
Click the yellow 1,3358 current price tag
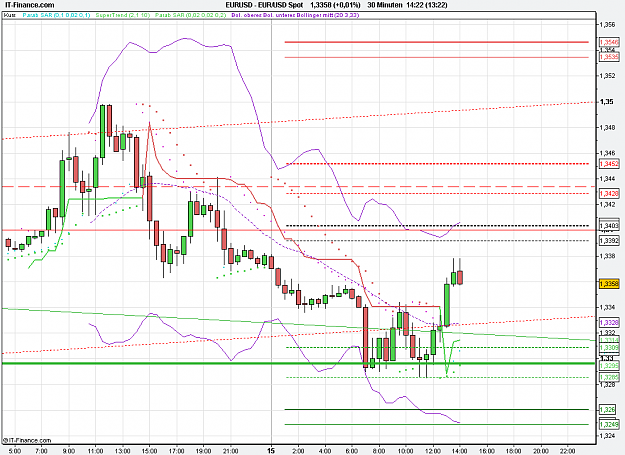(x=609, y=284)
